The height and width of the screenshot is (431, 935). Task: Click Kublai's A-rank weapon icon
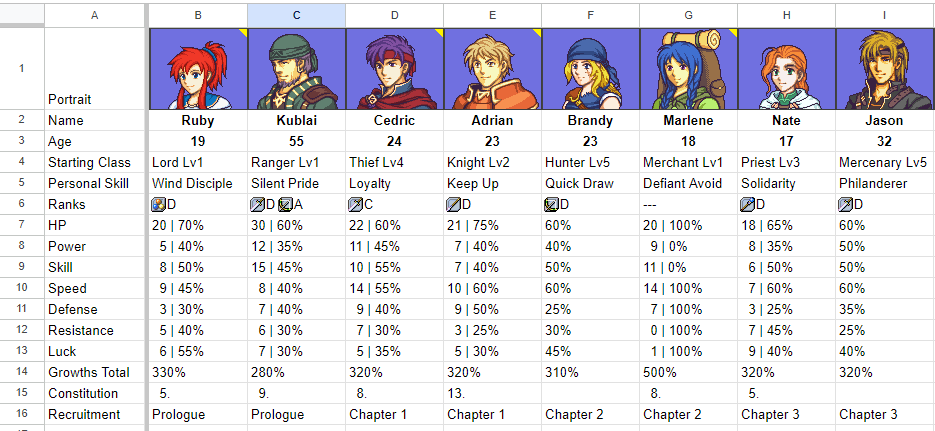(x=284, y=204)
